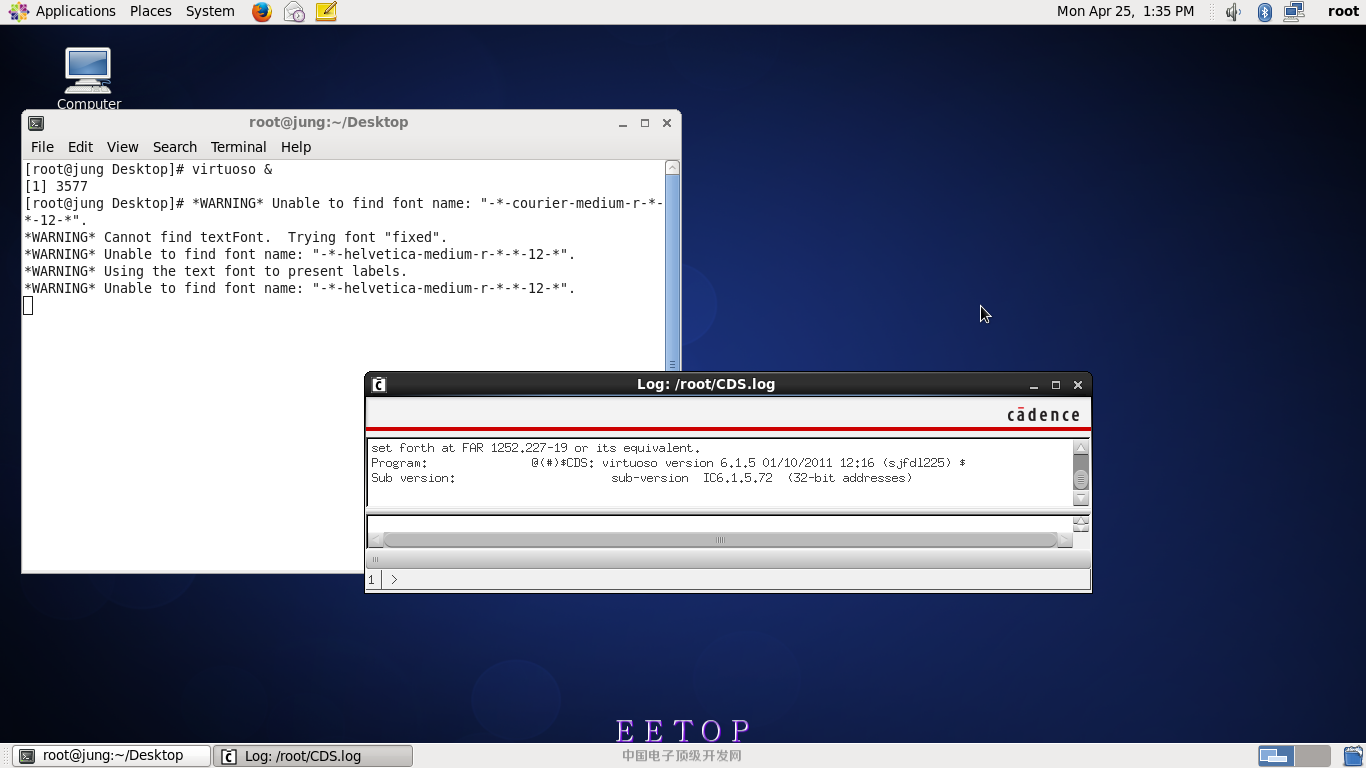Open the terminal Edit menu
Viewport: 1366px width, 768px height.
[x=80, y=147]
